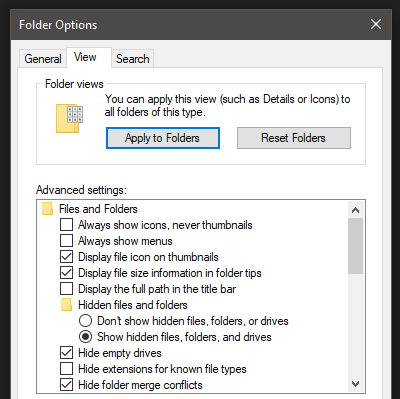Open the Search tab
Screen dimensions: 400x399
click(132, 59)
